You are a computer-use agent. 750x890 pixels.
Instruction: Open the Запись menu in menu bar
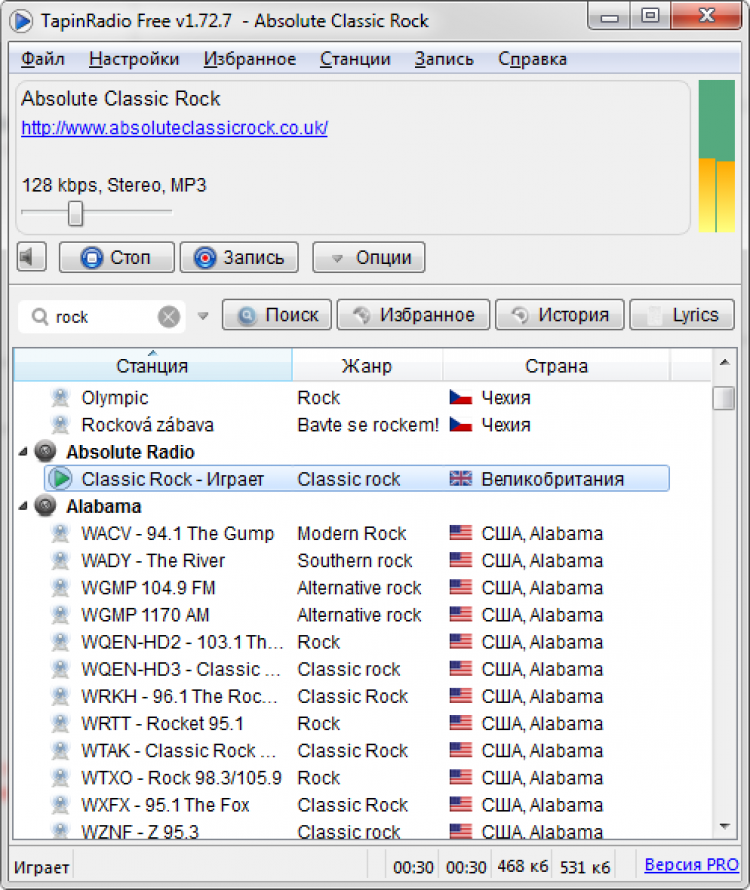pyautogui.click(x=444, y=58)
